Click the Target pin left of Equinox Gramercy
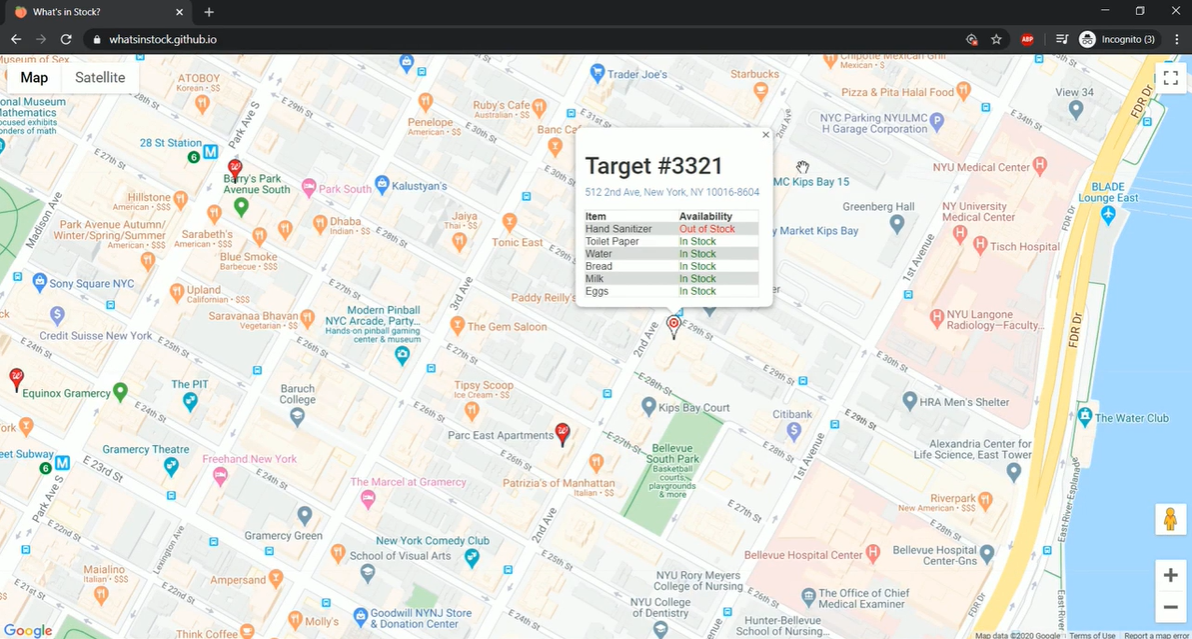Viewport: 1192px width, 639px height. click(x=16, y=379)
